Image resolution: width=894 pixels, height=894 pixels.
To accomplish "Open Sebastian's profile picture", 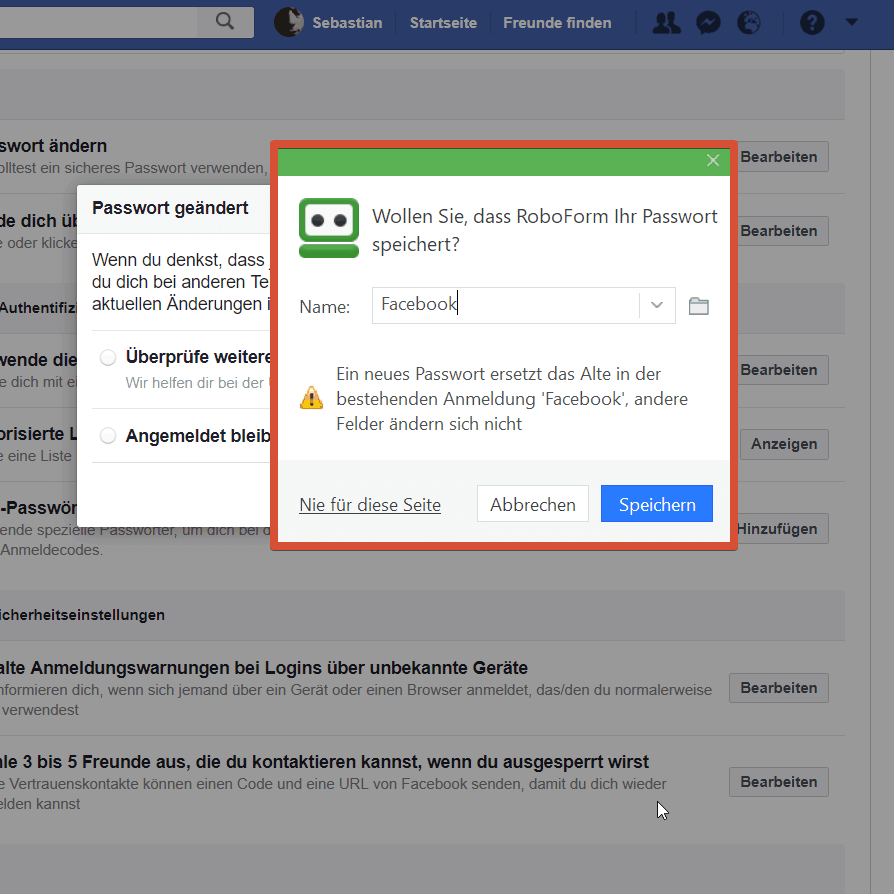I will tap(288, 22).
